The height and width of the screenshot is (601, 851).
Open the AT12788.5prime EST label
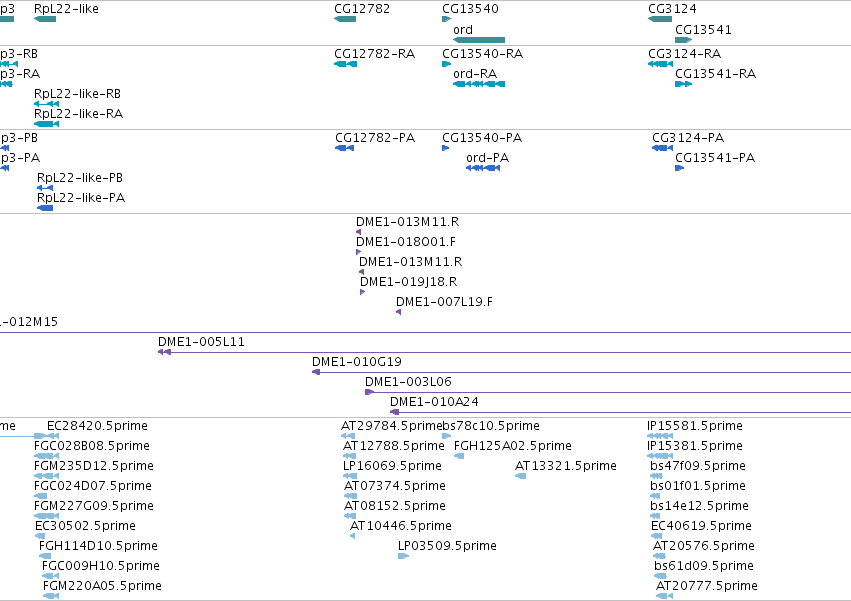pyautogui.click(x=393, y=446)
